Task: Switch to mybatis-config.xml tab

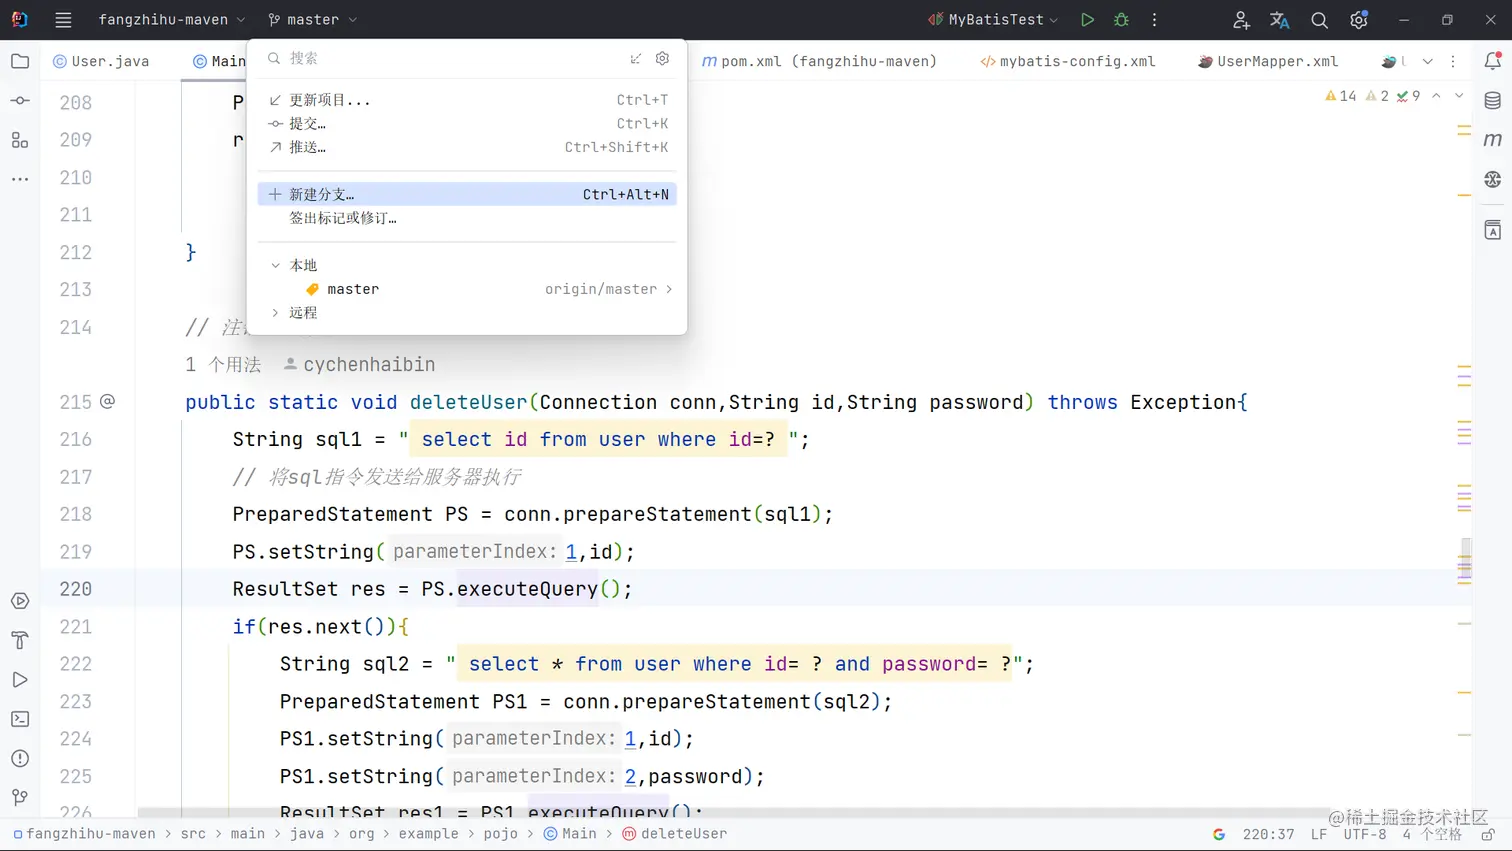Action: click(1067, 61)
